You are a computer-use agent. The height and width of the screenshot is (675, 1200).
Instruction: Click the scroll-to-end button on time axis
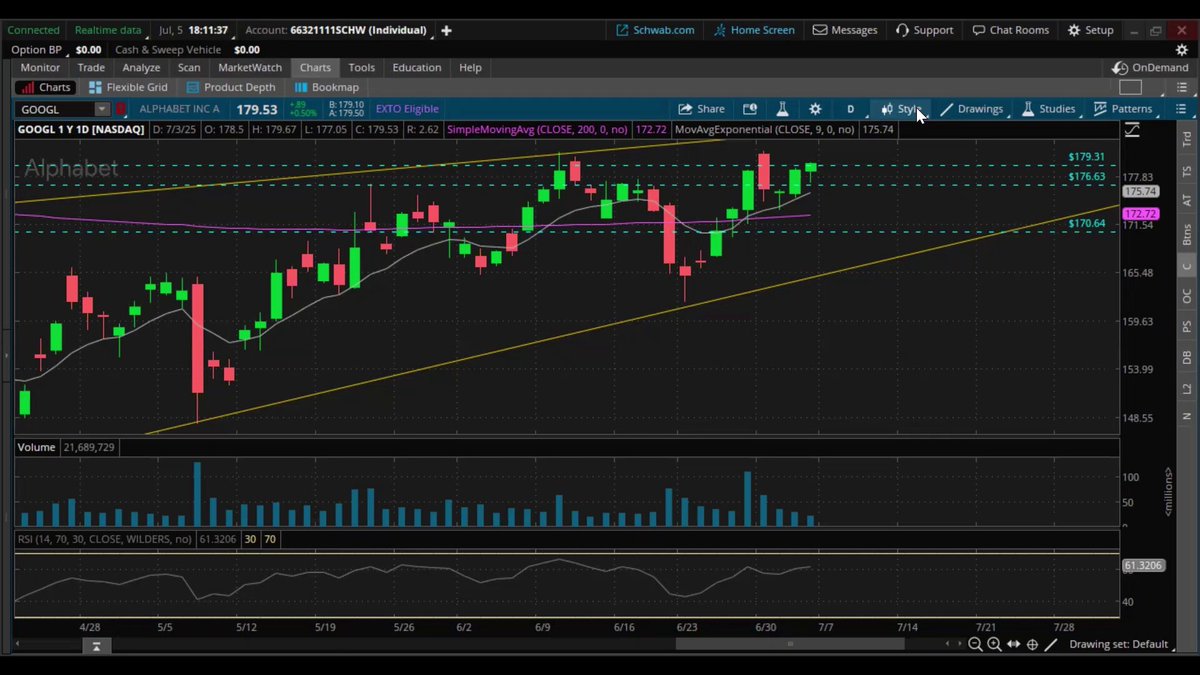(x=96, y=646)
